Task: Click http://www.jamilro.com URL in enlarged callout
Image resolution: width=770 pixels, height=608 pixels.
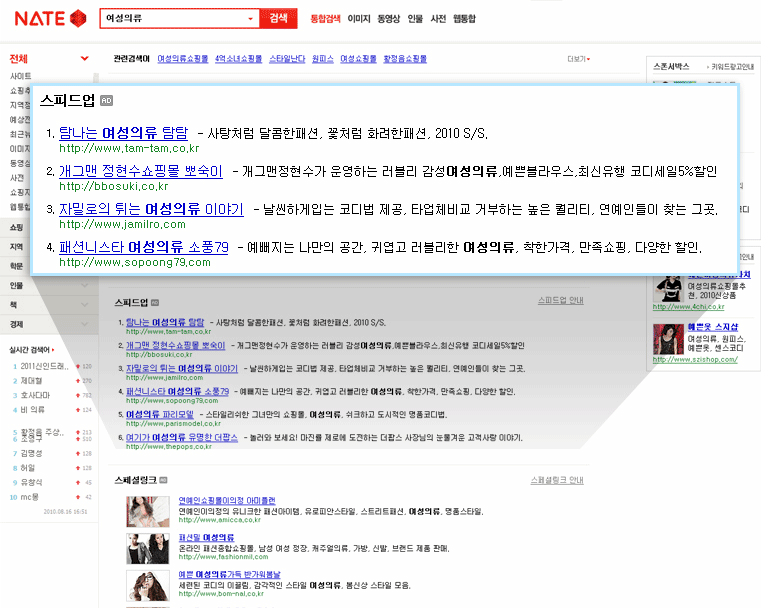Action: pos(122,224)
